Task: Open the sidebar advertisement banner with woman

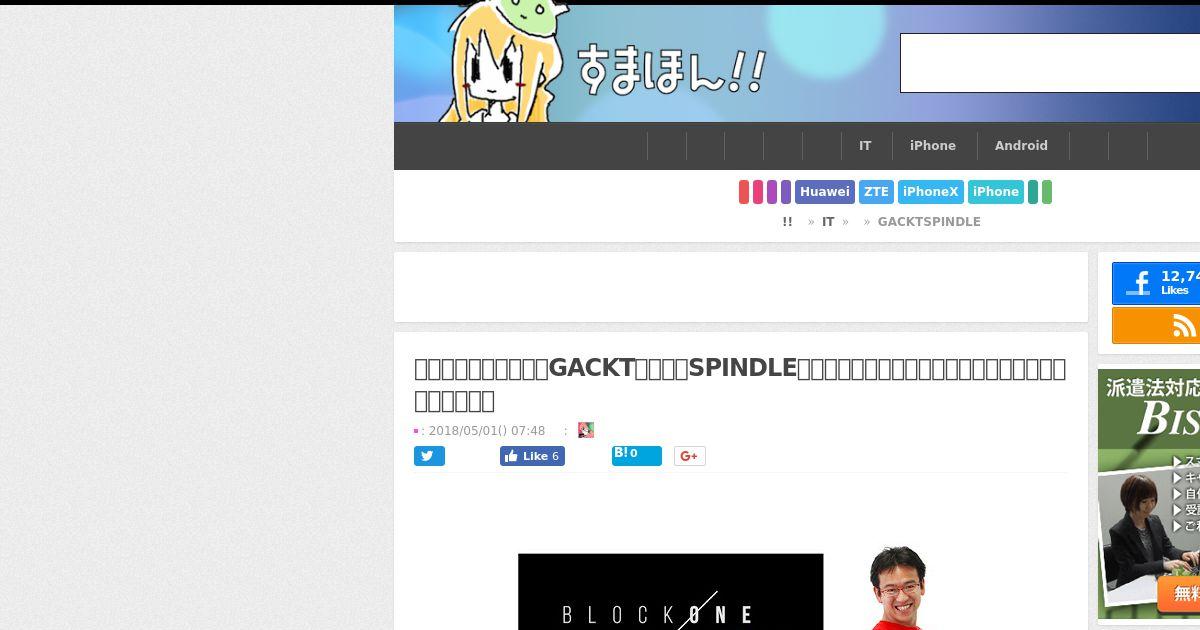Action: (1149, 494)
